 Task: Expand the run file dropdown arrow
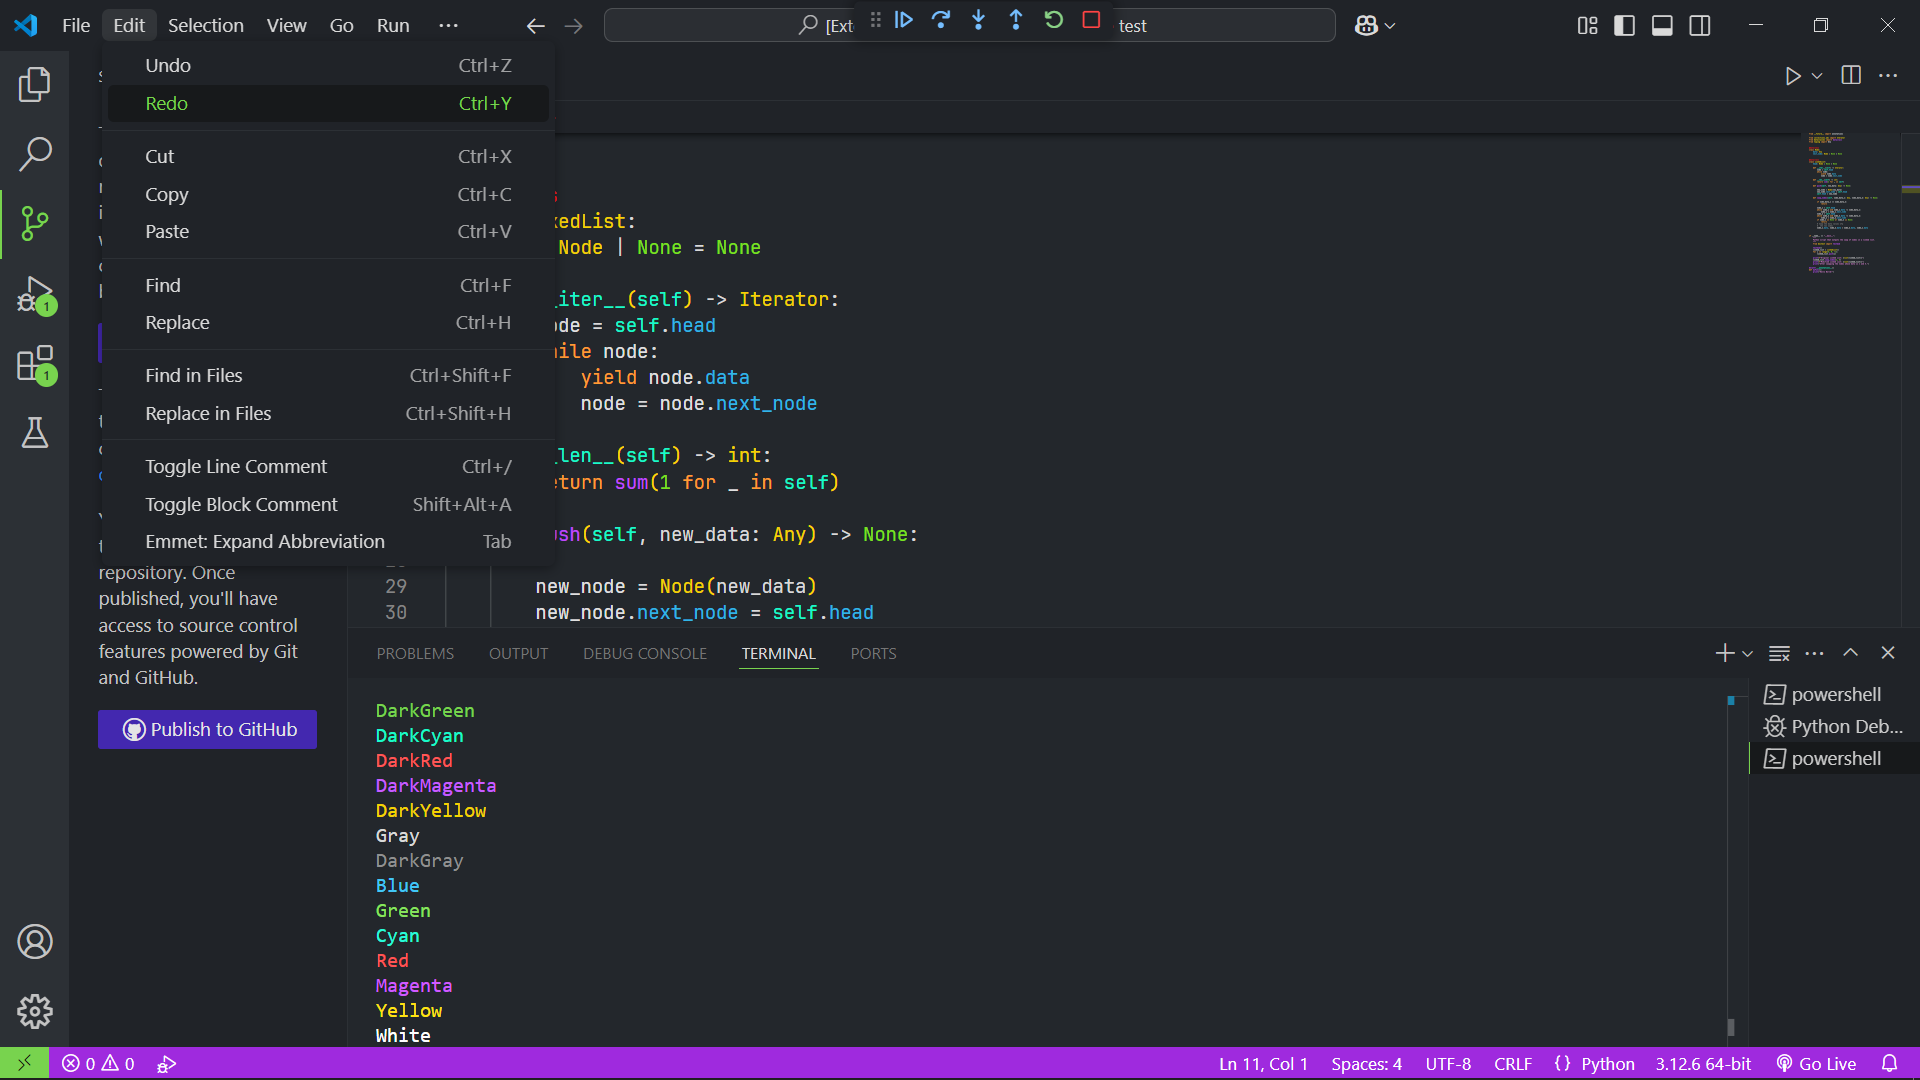tap(1817, 76)
